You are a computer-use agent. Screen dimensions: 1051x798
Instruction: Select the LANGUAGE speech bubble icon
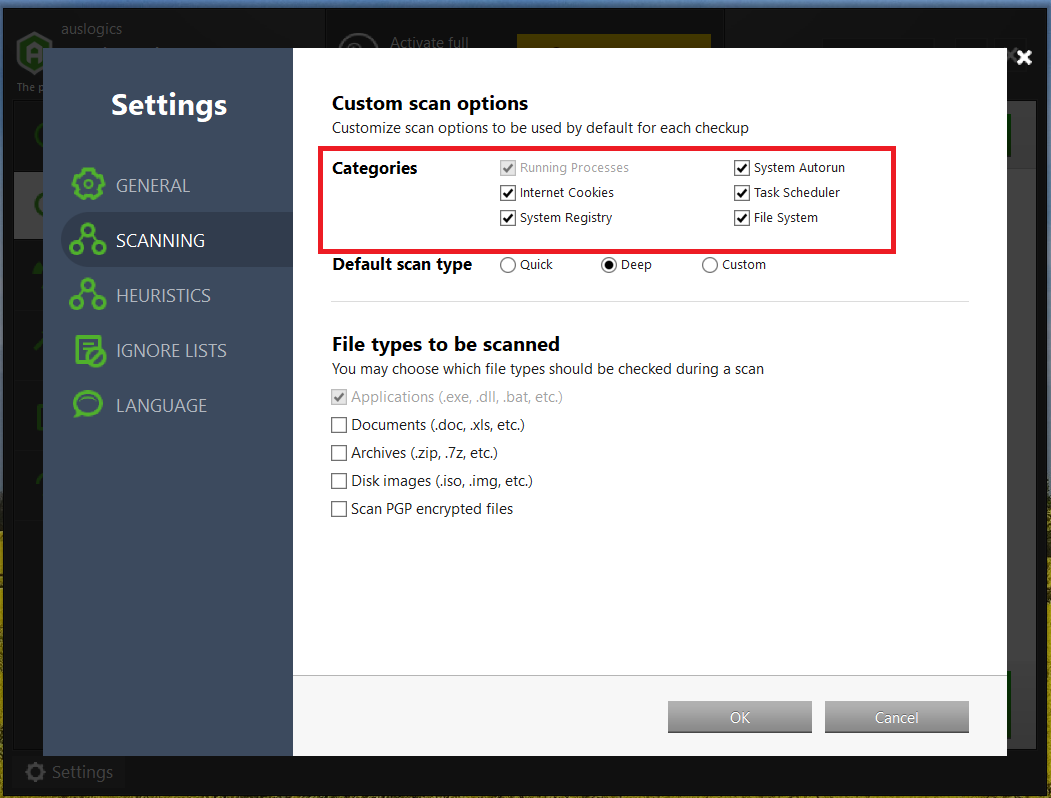point(88,404)
